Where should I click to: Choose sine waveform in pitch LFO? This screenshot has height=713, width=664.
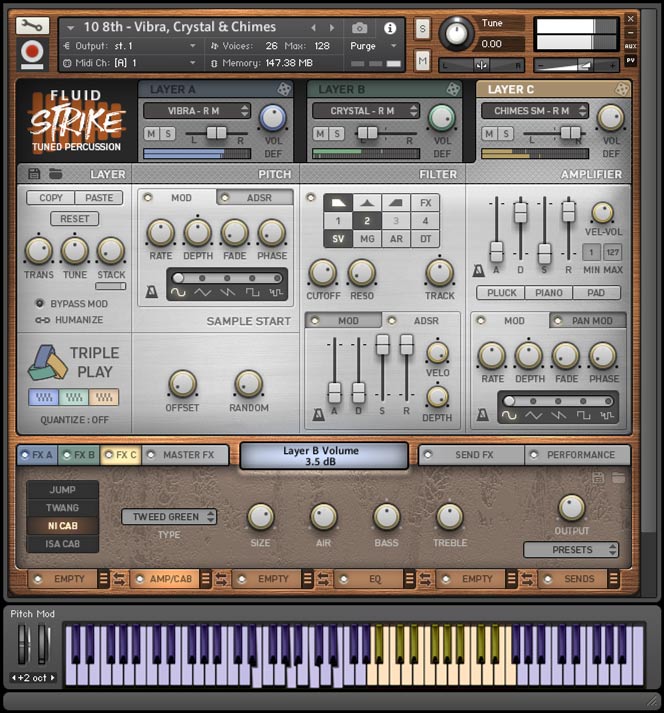tap(178, 292)
